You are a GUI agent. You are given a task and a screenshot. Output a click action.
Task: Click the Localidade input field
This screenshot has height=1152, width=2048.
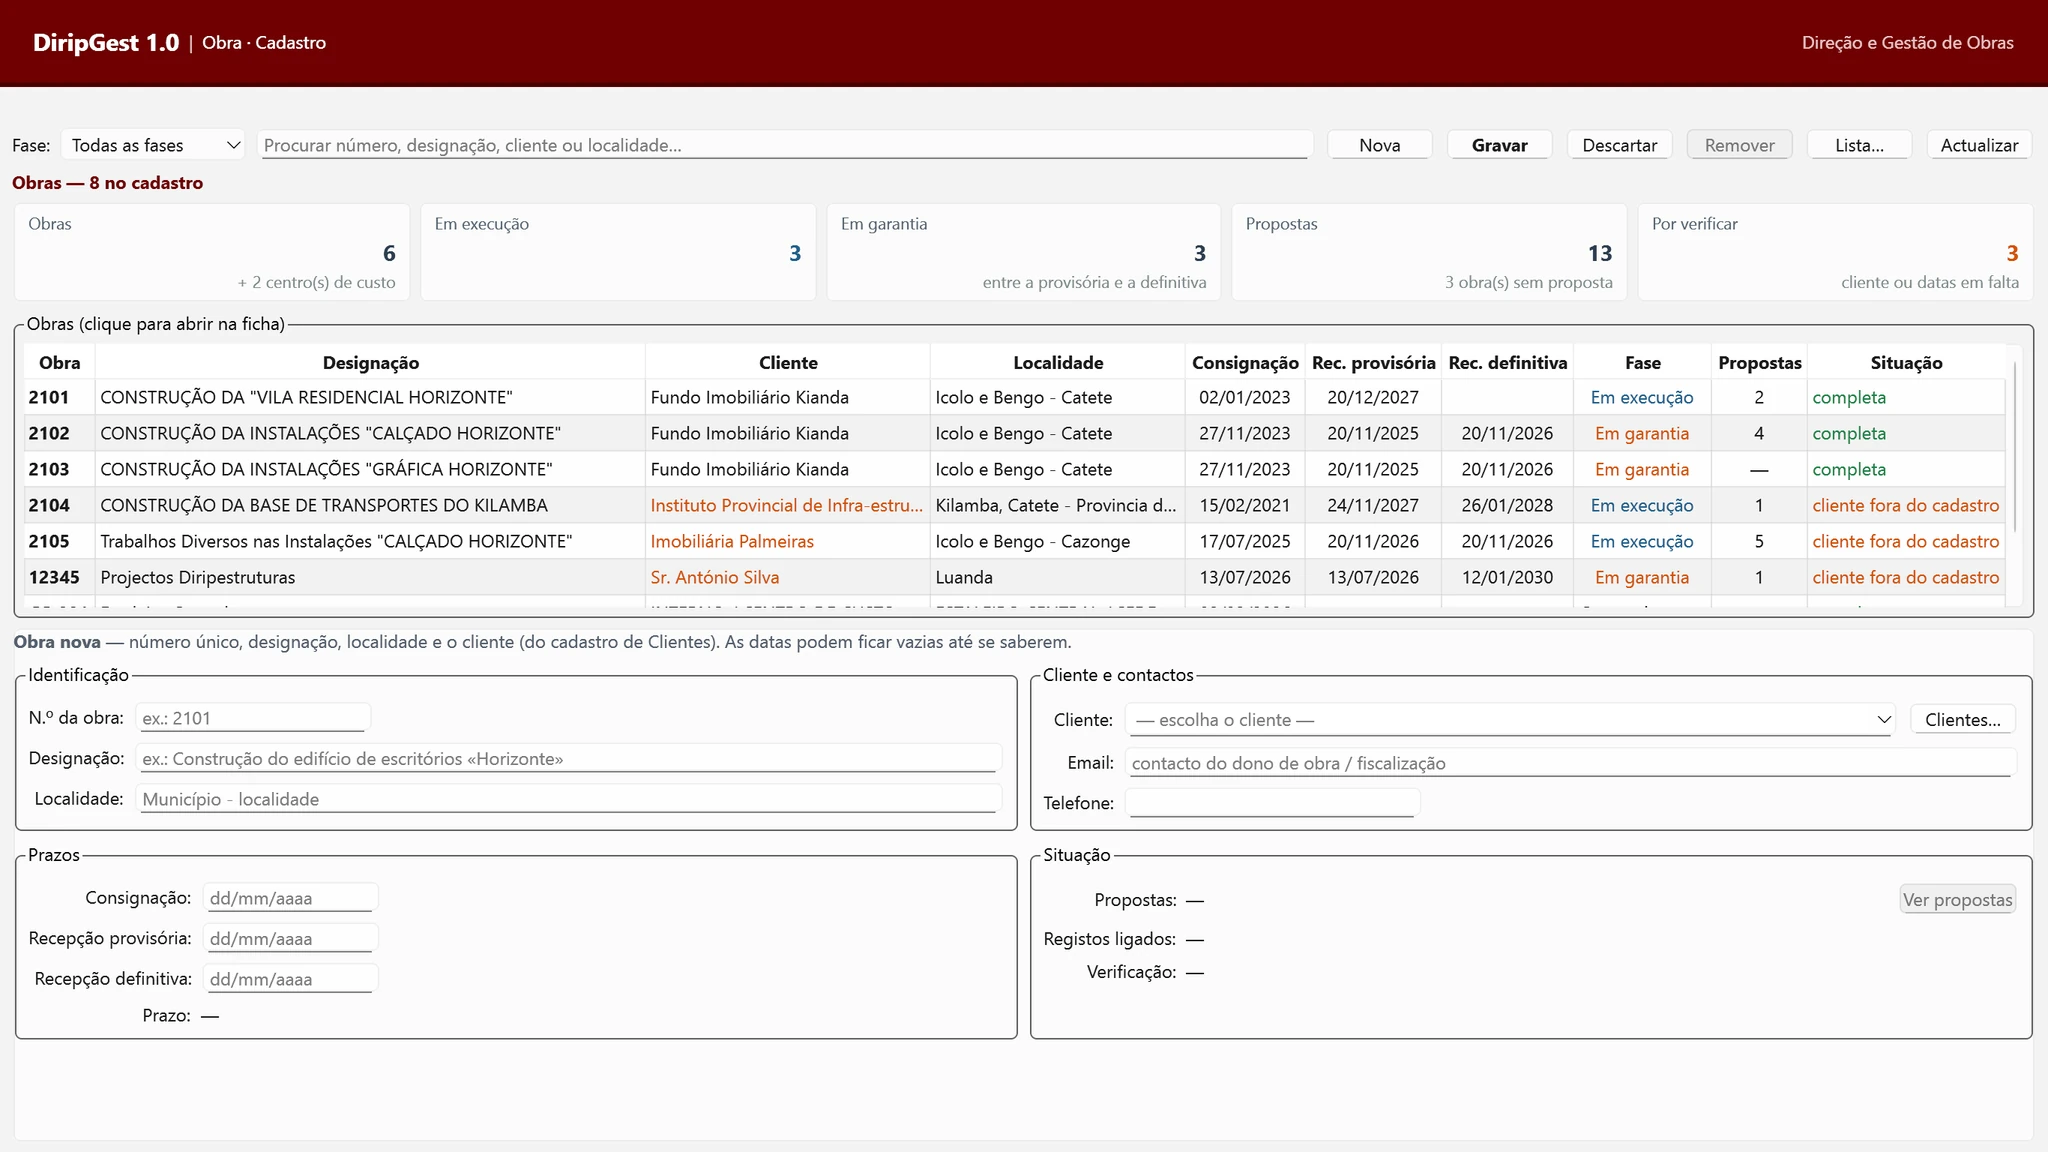[569, 799]
